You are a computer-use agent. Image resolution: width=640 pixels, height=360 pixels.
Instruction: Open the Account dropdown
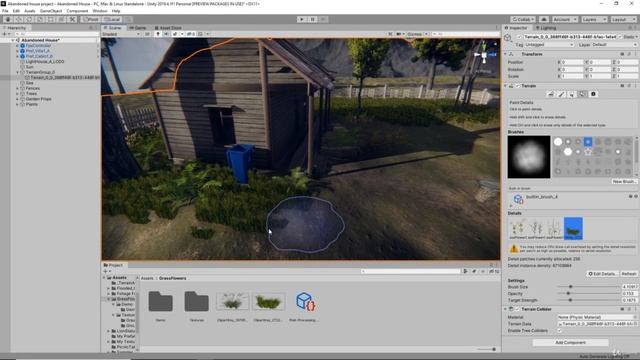pyautogui.click(x=565, y=19)
